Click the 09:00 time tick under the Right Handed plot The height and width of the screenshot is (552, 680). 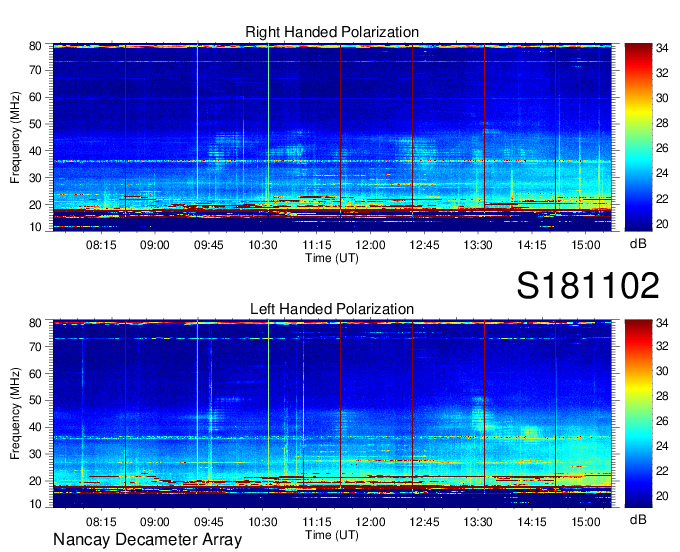pos(155,245)
